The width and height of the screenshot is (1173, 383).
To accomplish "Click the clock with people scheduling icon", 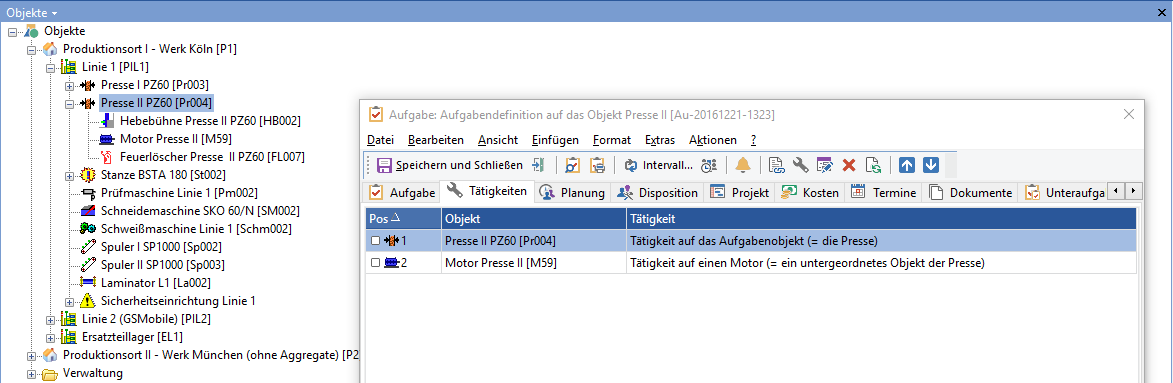I will click(x=709, y=165).
